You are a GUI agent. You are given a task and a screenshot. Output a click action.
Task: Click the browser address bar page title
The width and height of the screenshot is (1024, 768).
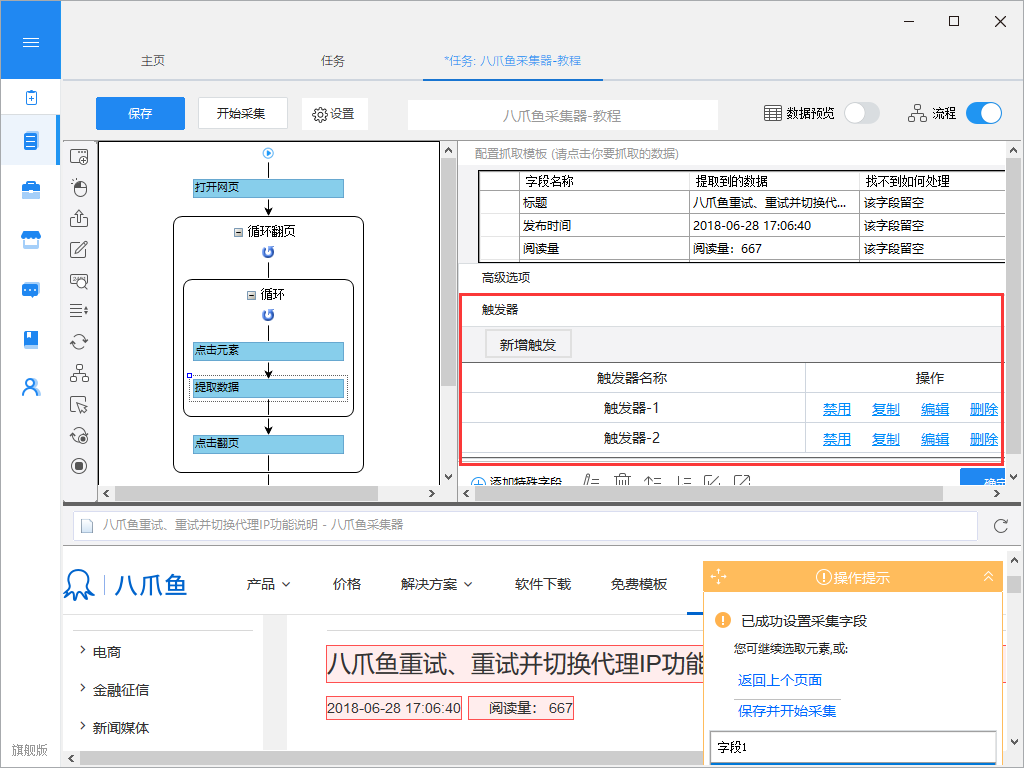click(x=253, y=525)
